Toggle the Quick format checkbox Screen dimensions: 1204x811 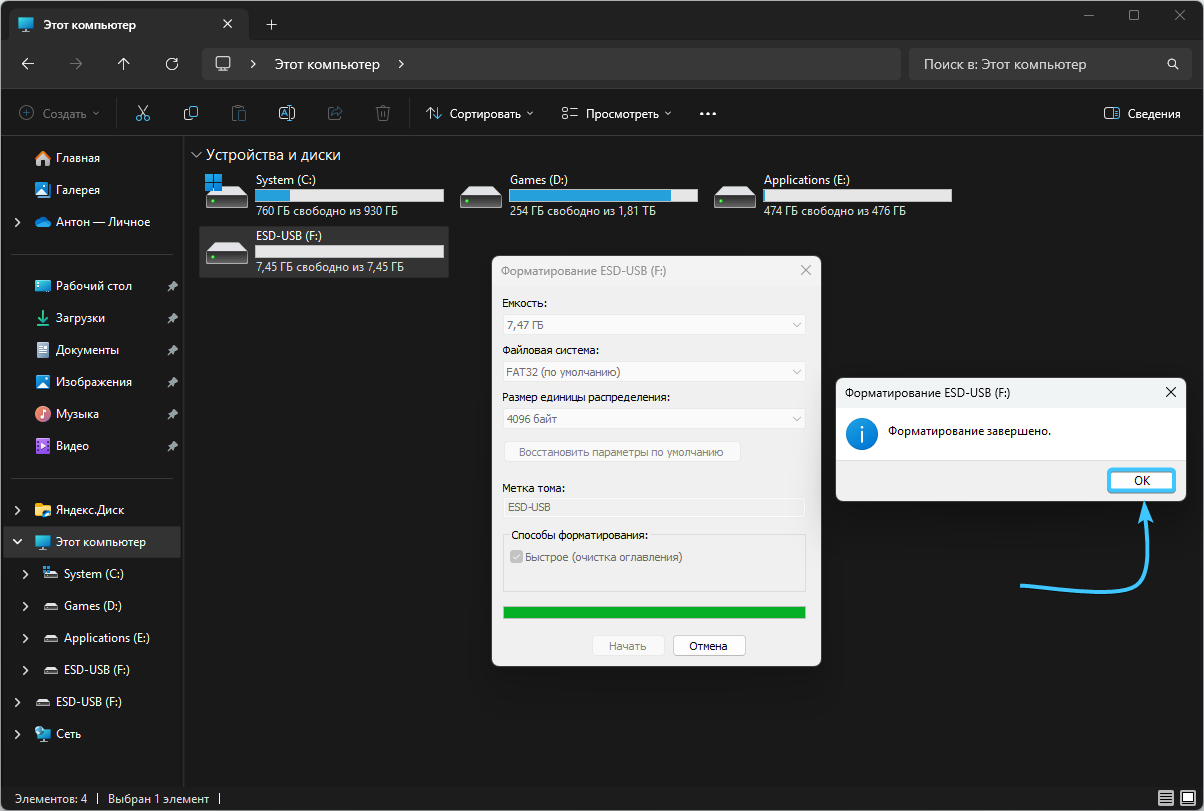[517, 557]
